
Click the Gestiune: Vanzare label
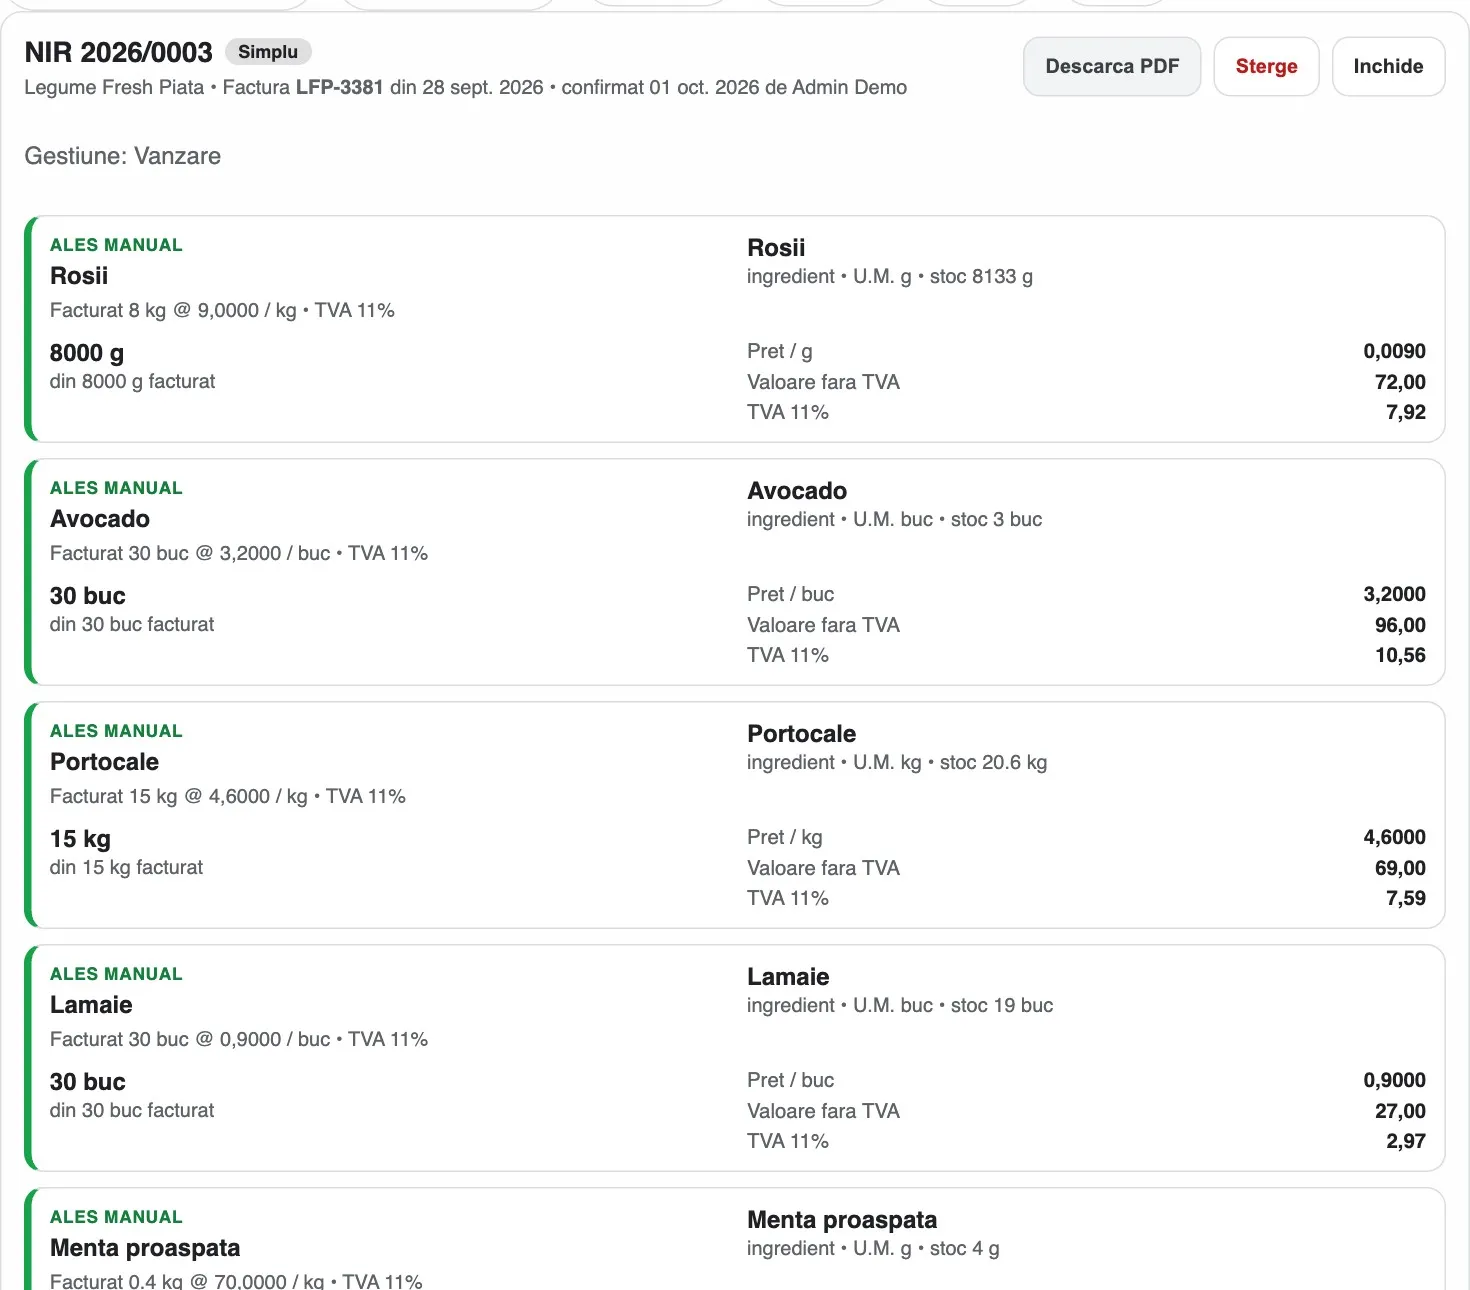pos(122,156)
